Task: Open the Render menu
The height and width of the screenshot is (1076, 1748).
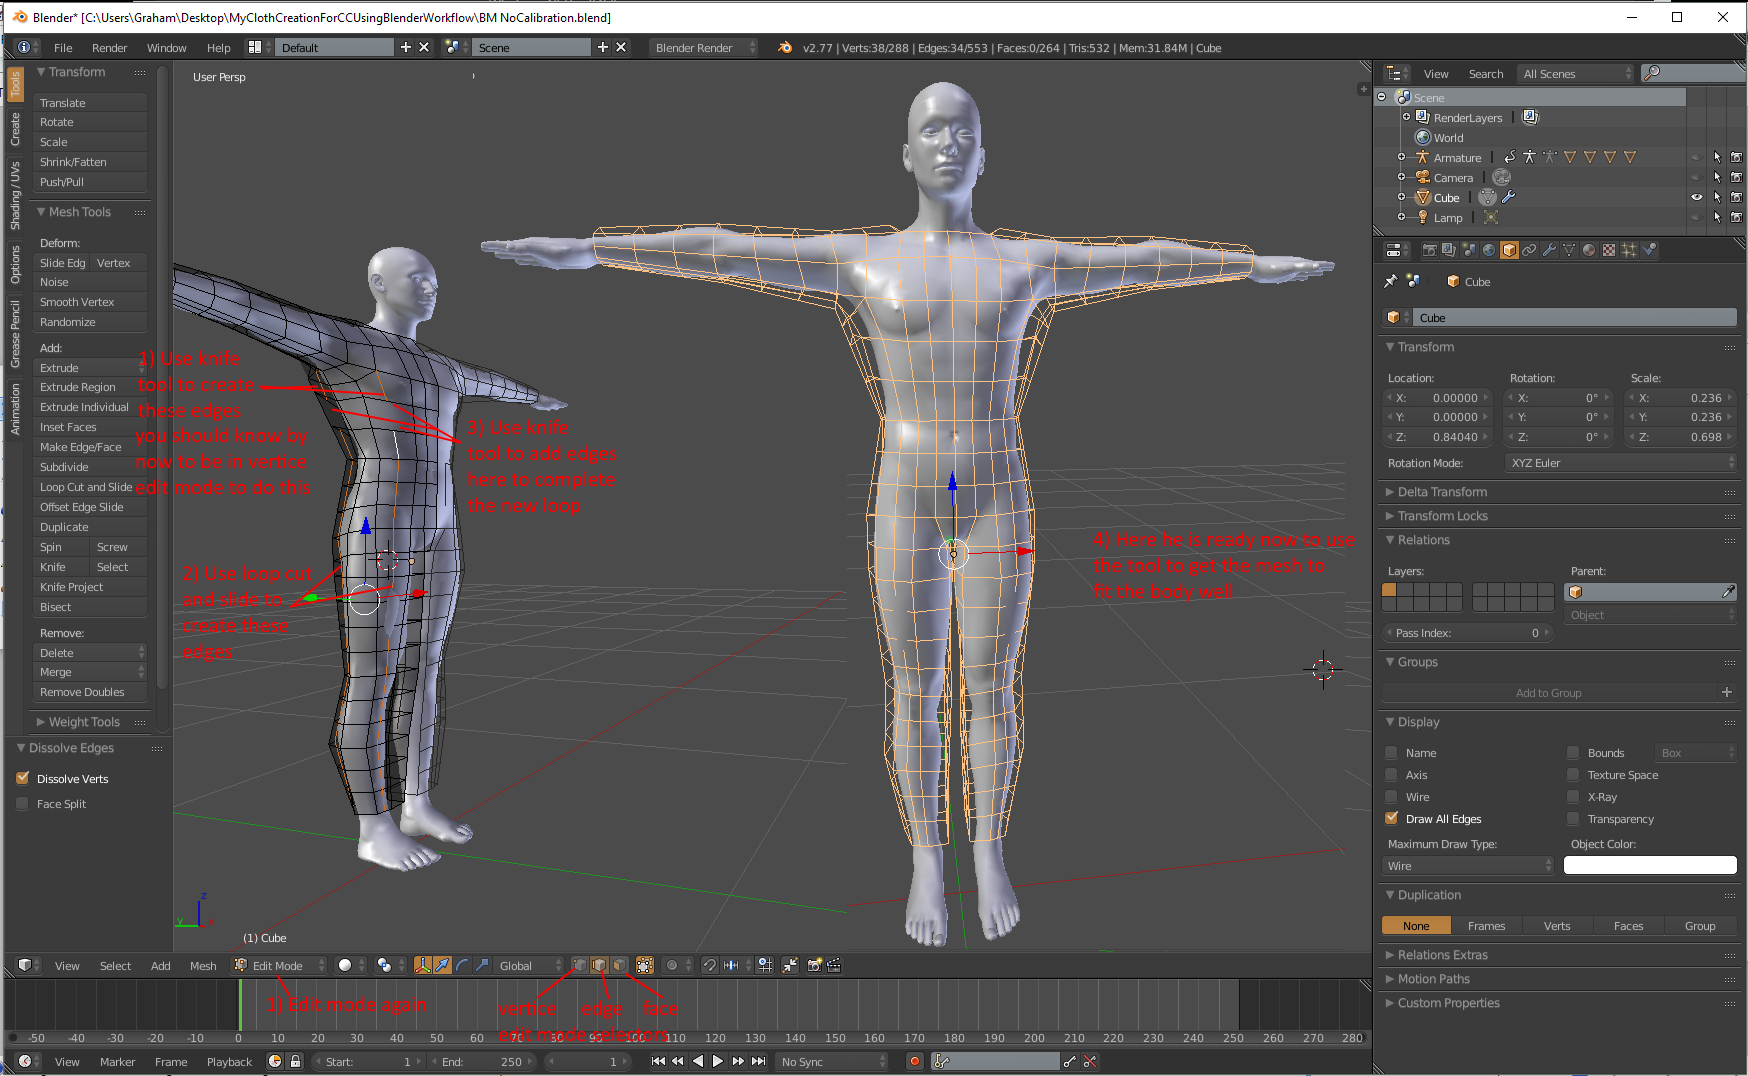Action: click(x=109, y=47)
